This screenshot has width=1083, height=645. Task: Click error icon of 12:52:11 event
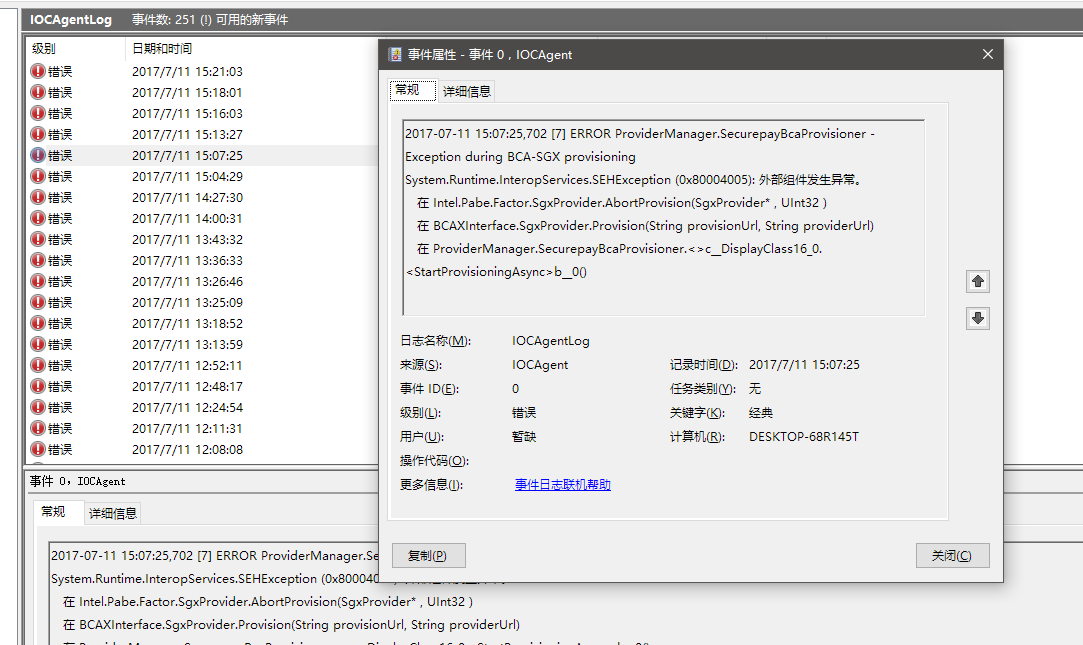(38, 365)
